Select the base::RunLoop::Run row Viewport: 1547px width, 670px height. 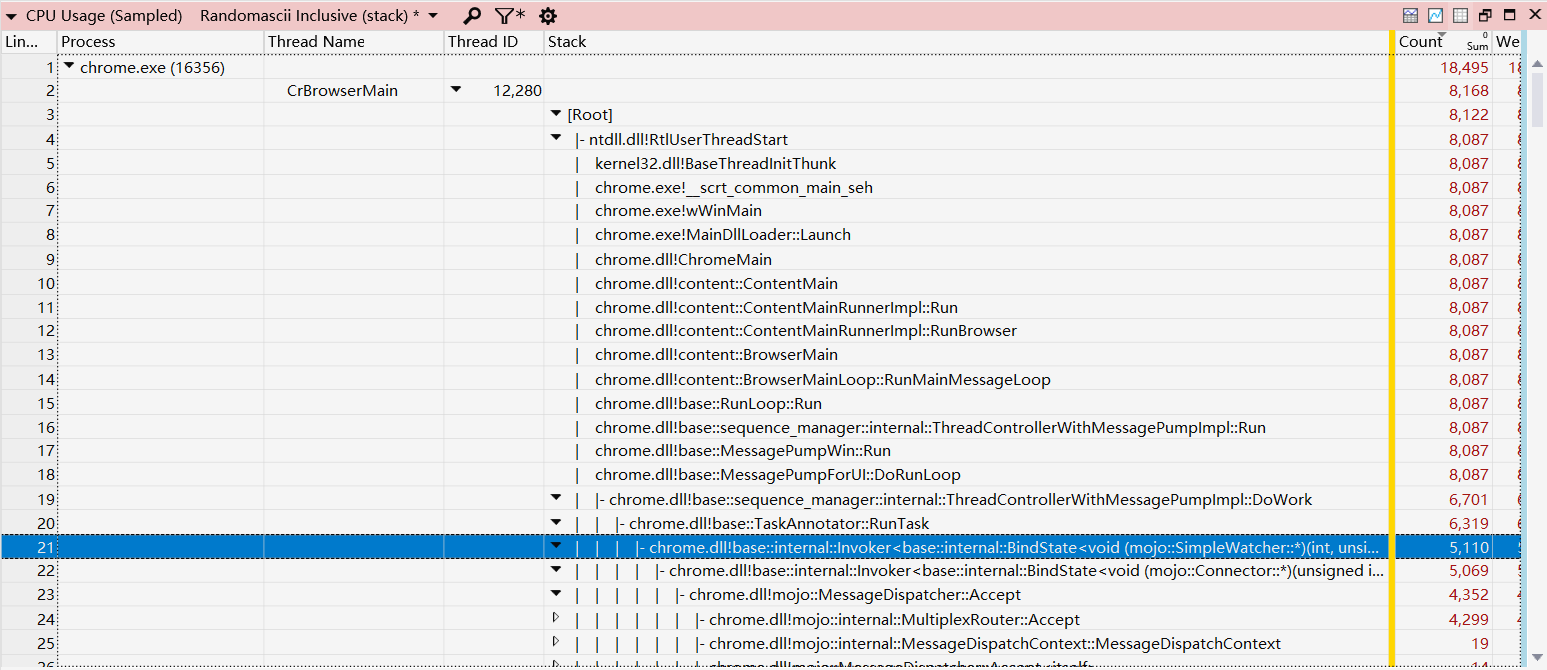[760, 403]
